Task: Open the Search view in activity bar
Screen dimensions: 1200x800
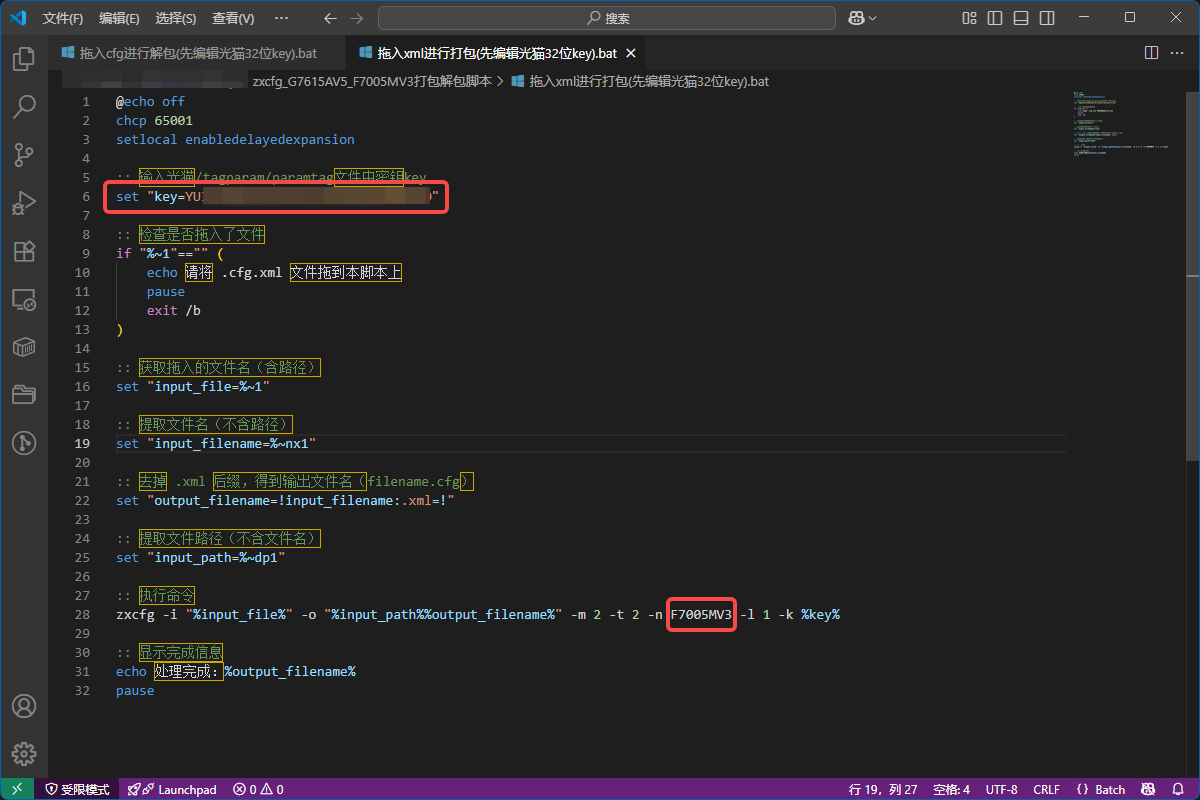Action: pyautogui.click(x=24, y=107)
